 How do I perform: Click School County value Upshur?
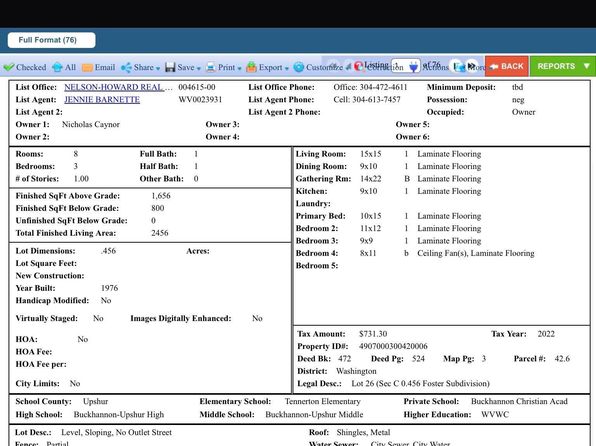(x=95, y=402)
